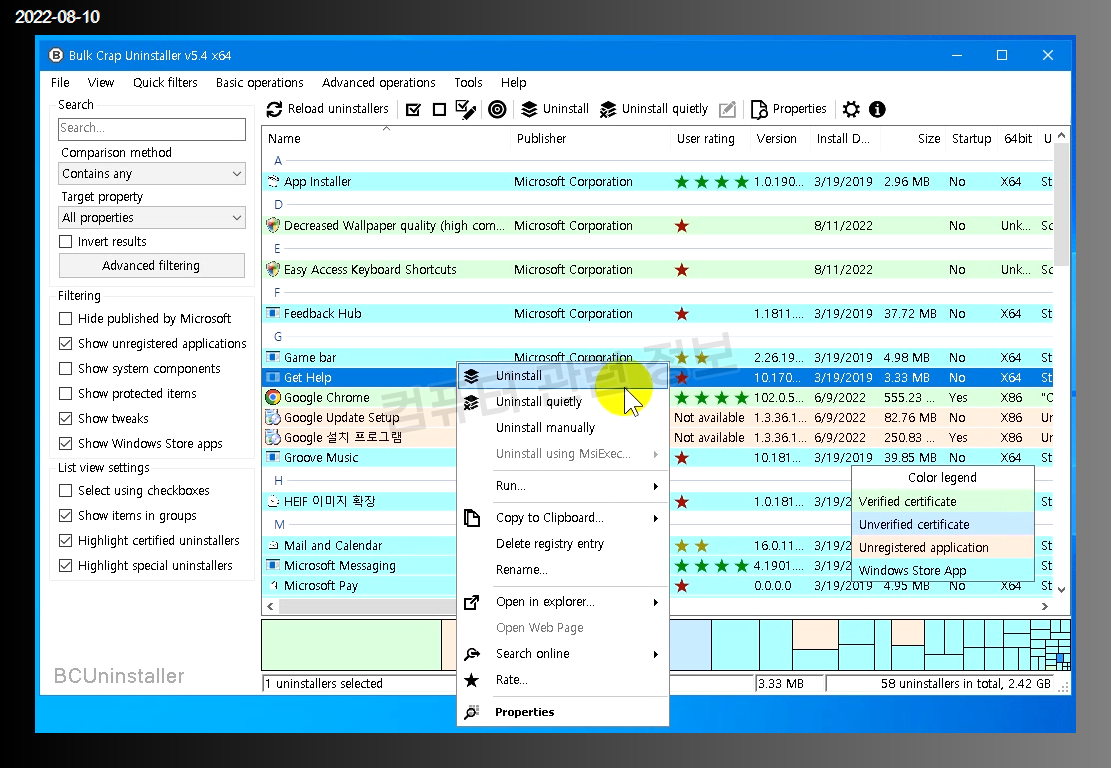This screenshot has height=768, width=1111.
Task: Sort list by the Name column header
Action: [386, 139]
